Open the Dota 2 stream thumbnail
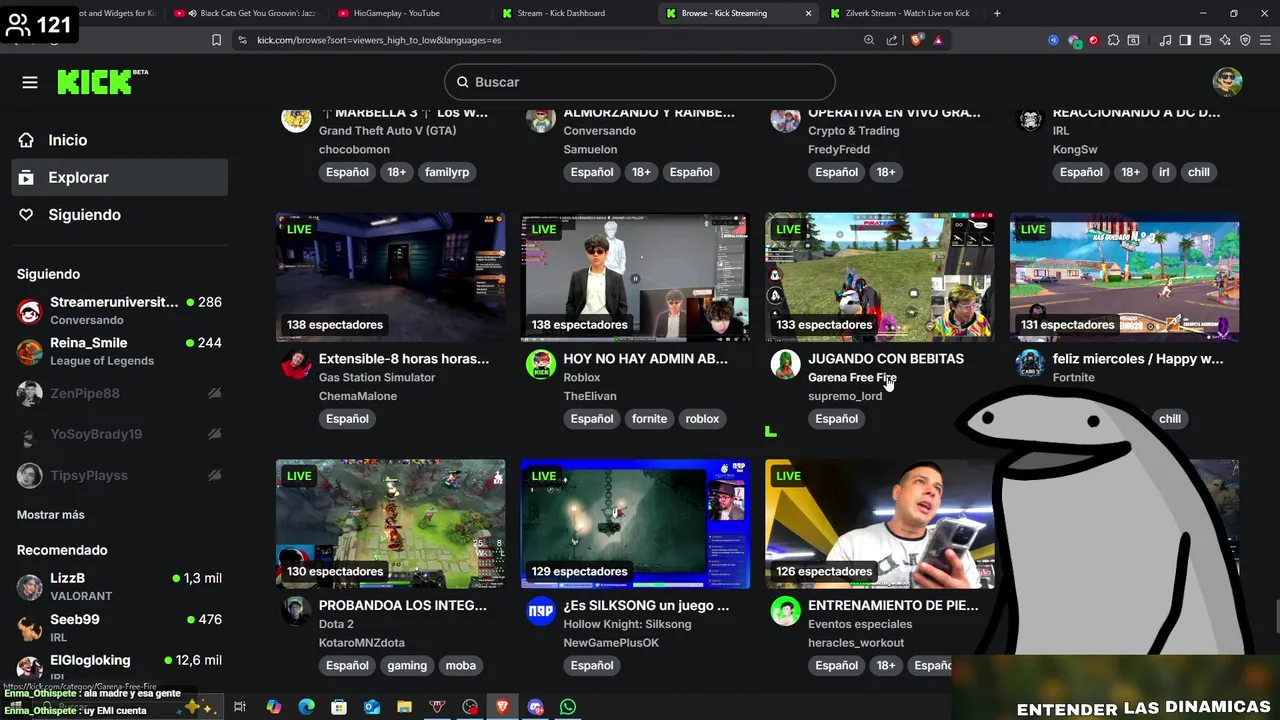 pos(390,524)
